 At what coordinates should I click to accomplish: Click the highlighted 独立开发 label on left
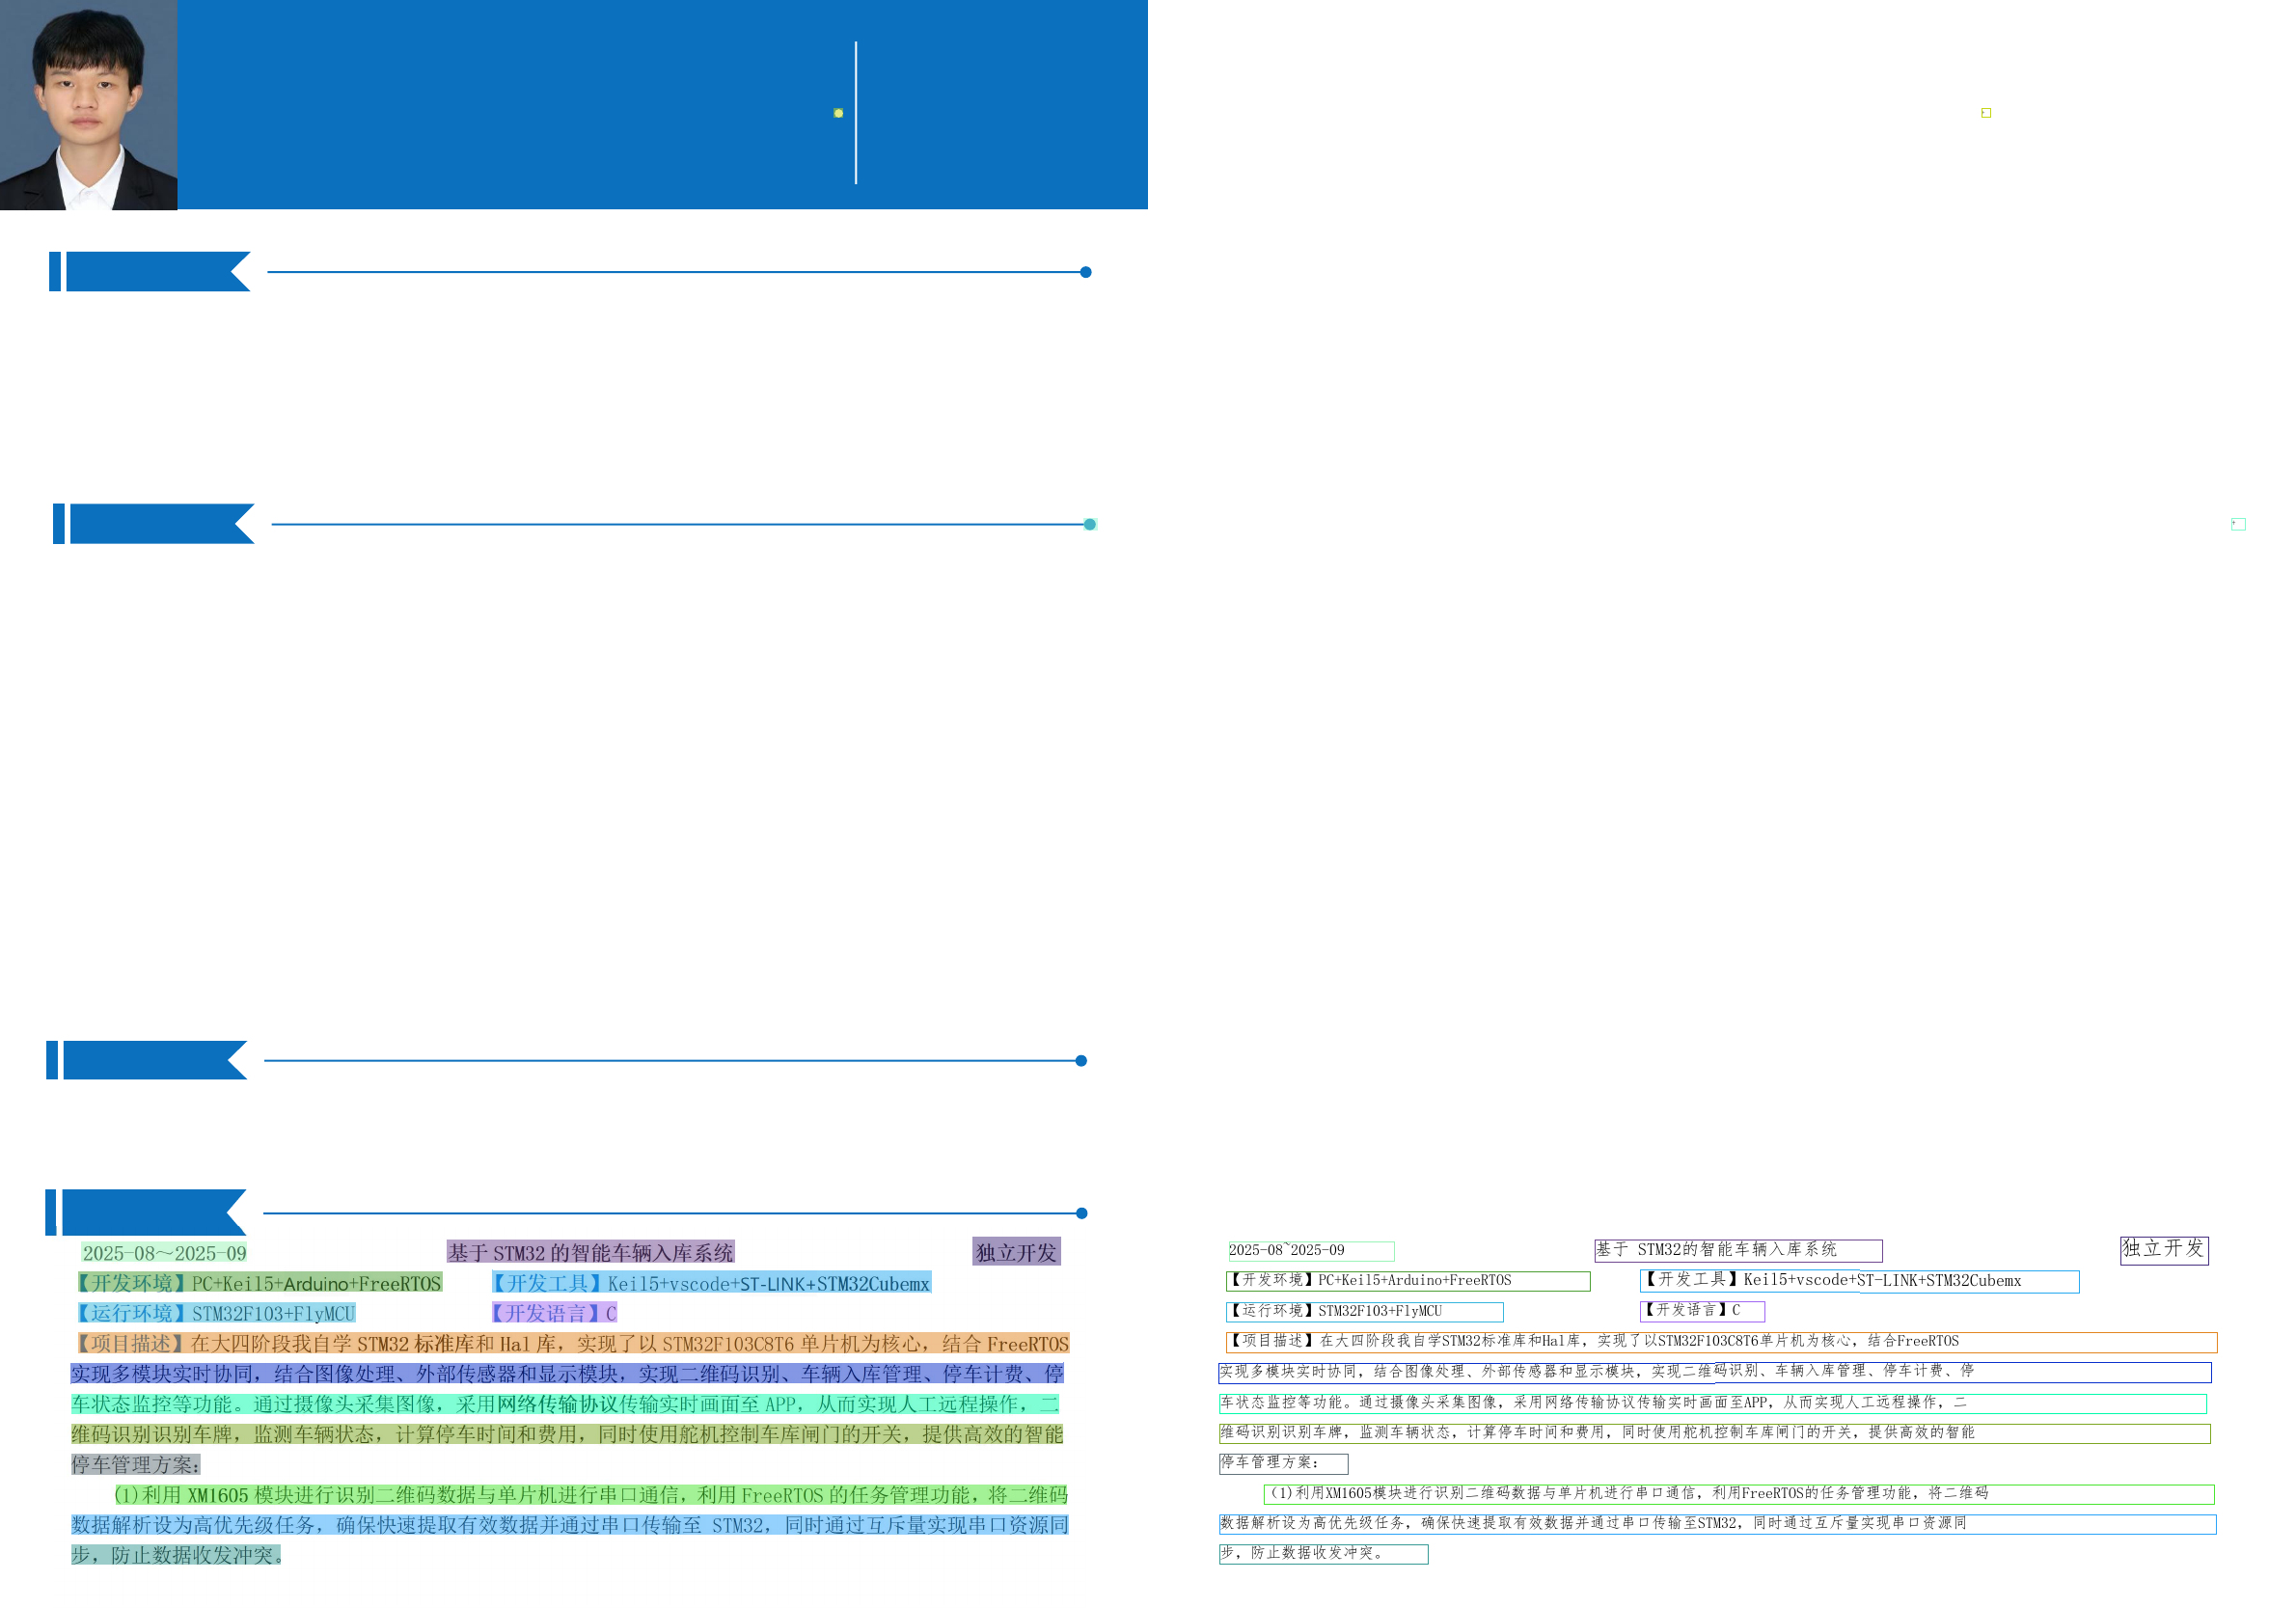click(1016, 1252)
